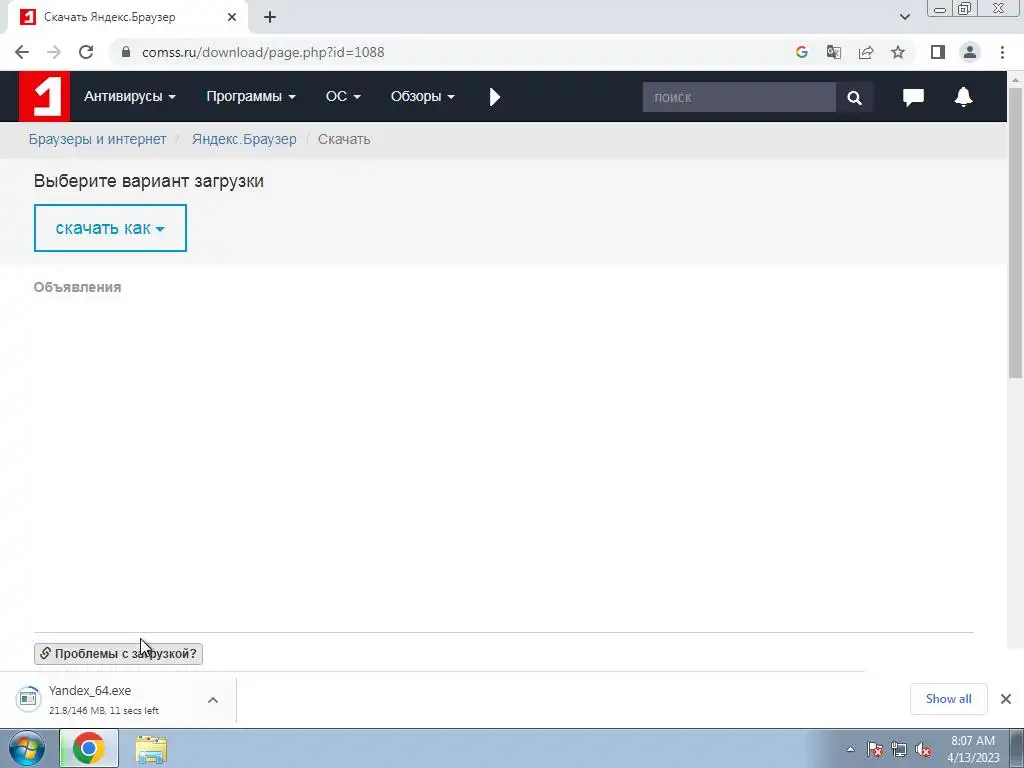Viewport: 1024px width, 768px height.
Task: Open Windows Explorer from taskbar
Action: pyautogui.click(x=151, y=750)
